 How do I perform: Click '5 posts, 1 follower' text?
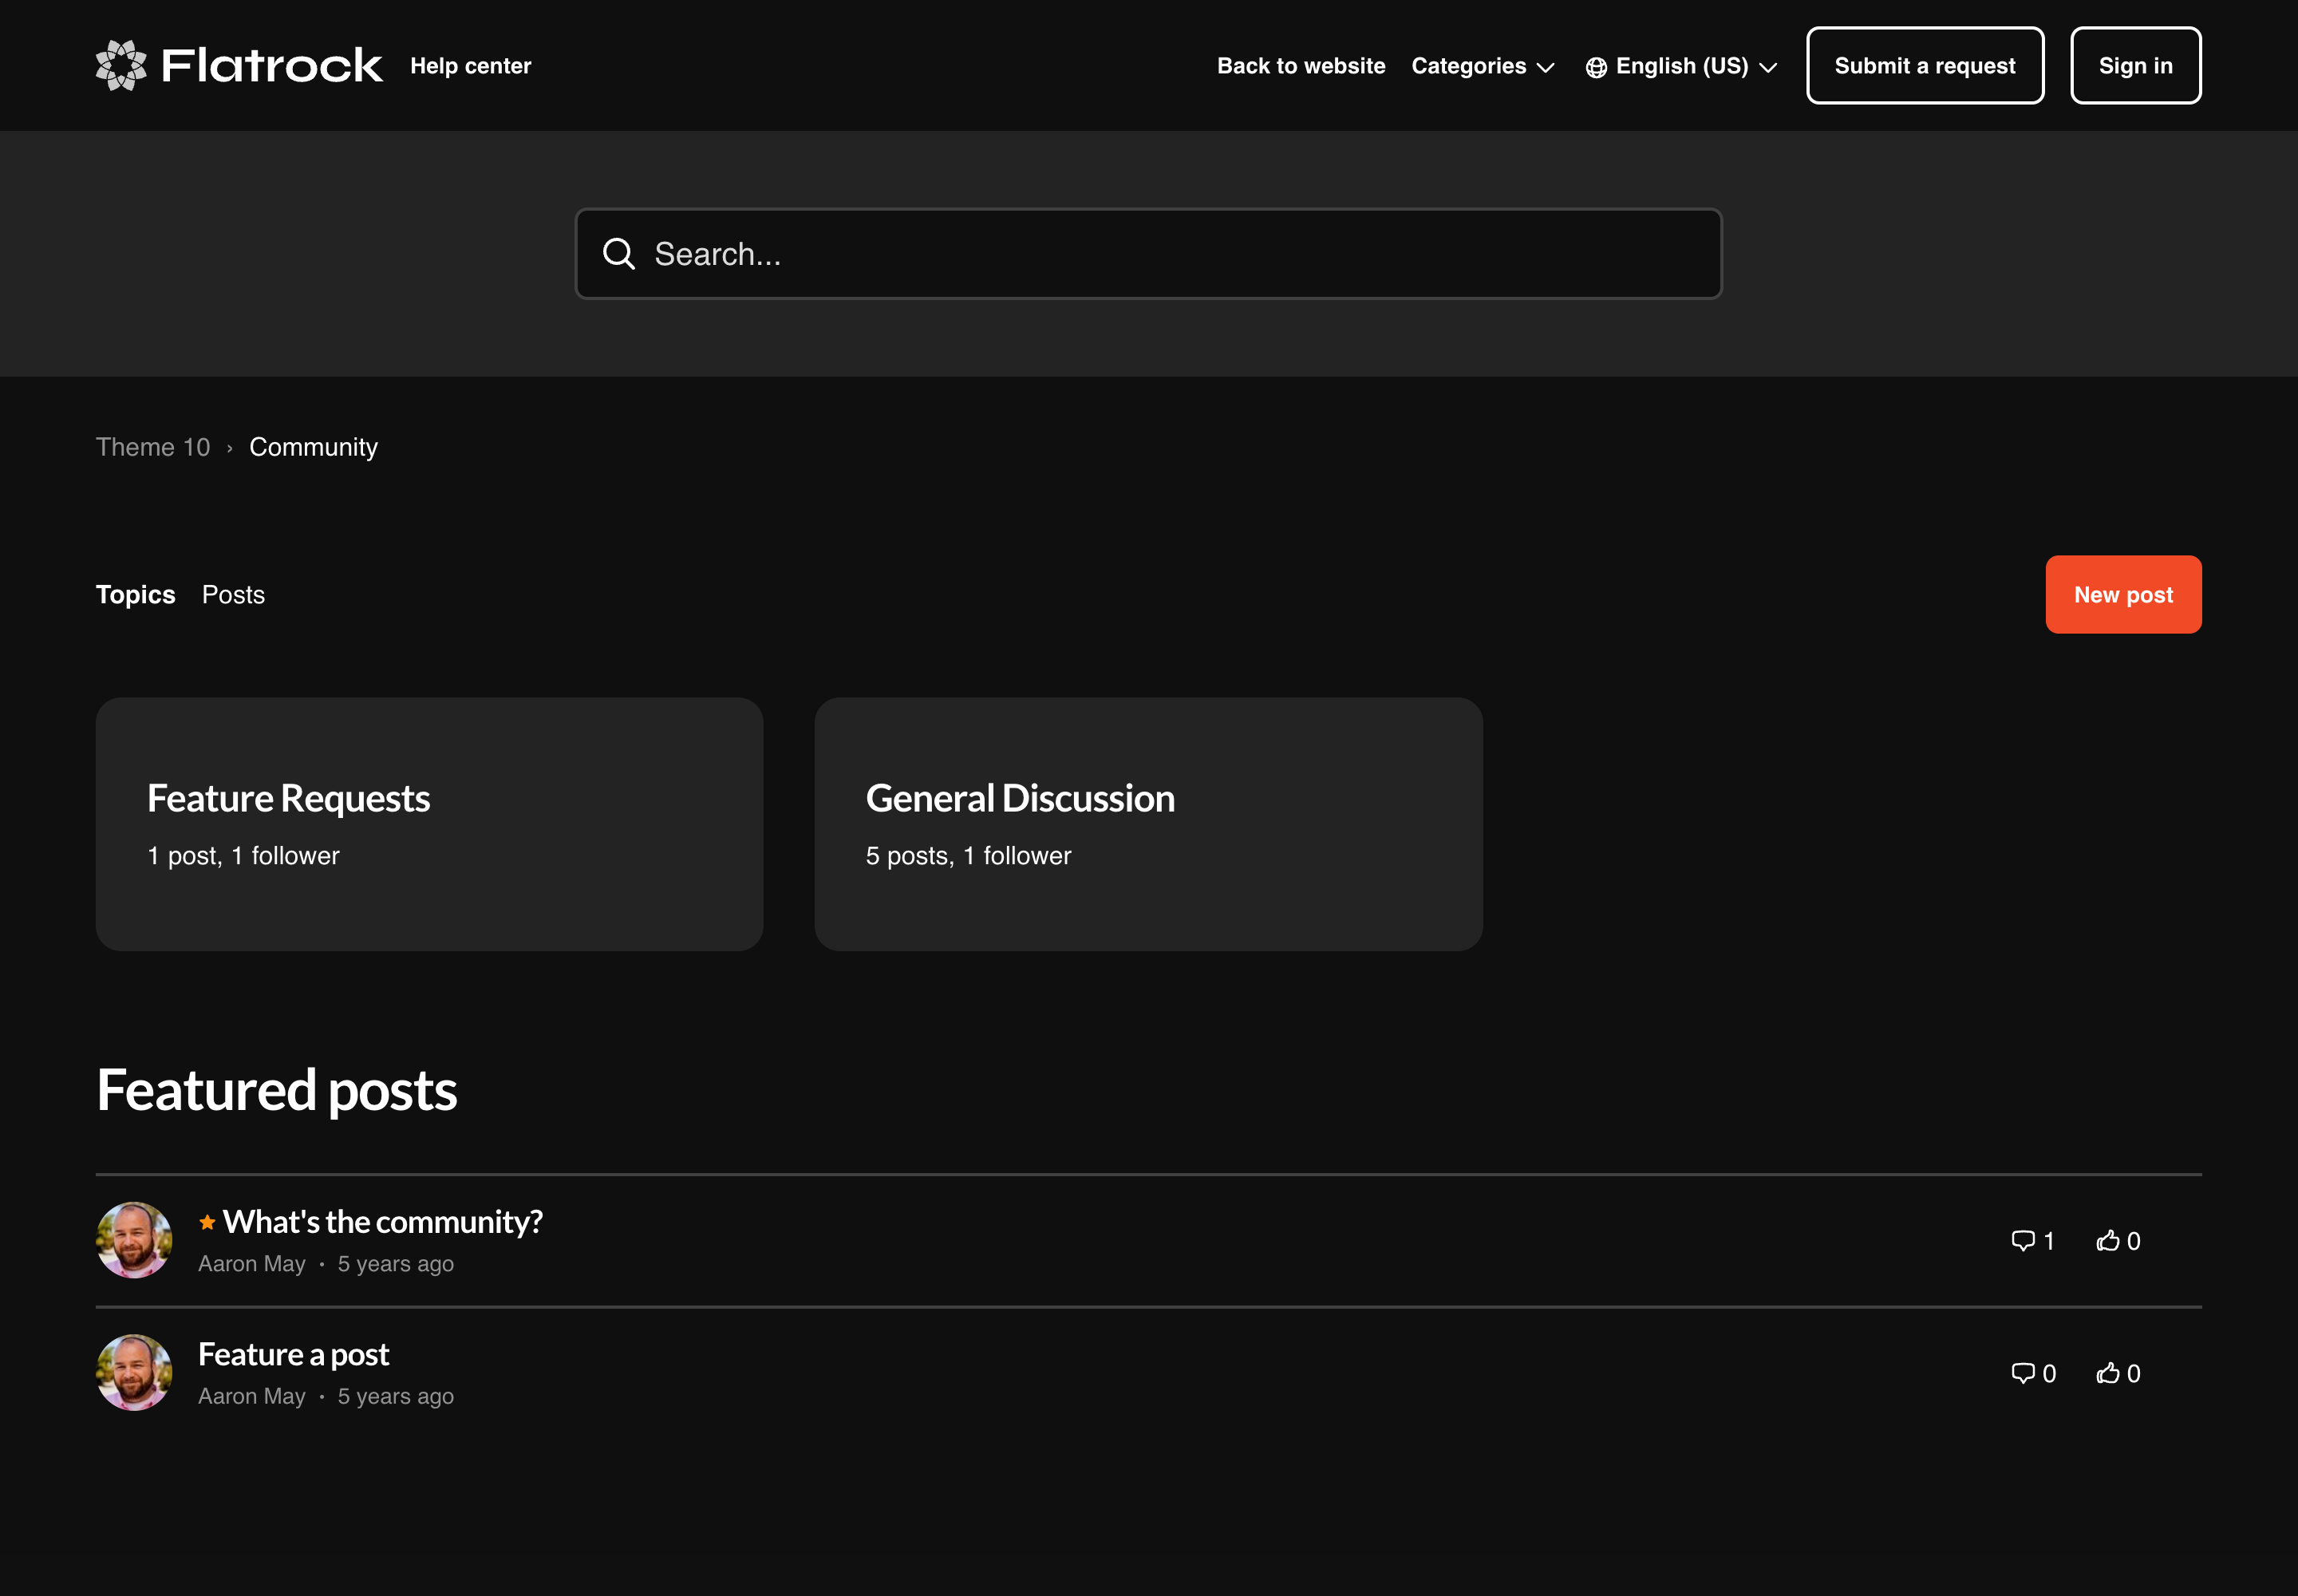click(968, 856)
